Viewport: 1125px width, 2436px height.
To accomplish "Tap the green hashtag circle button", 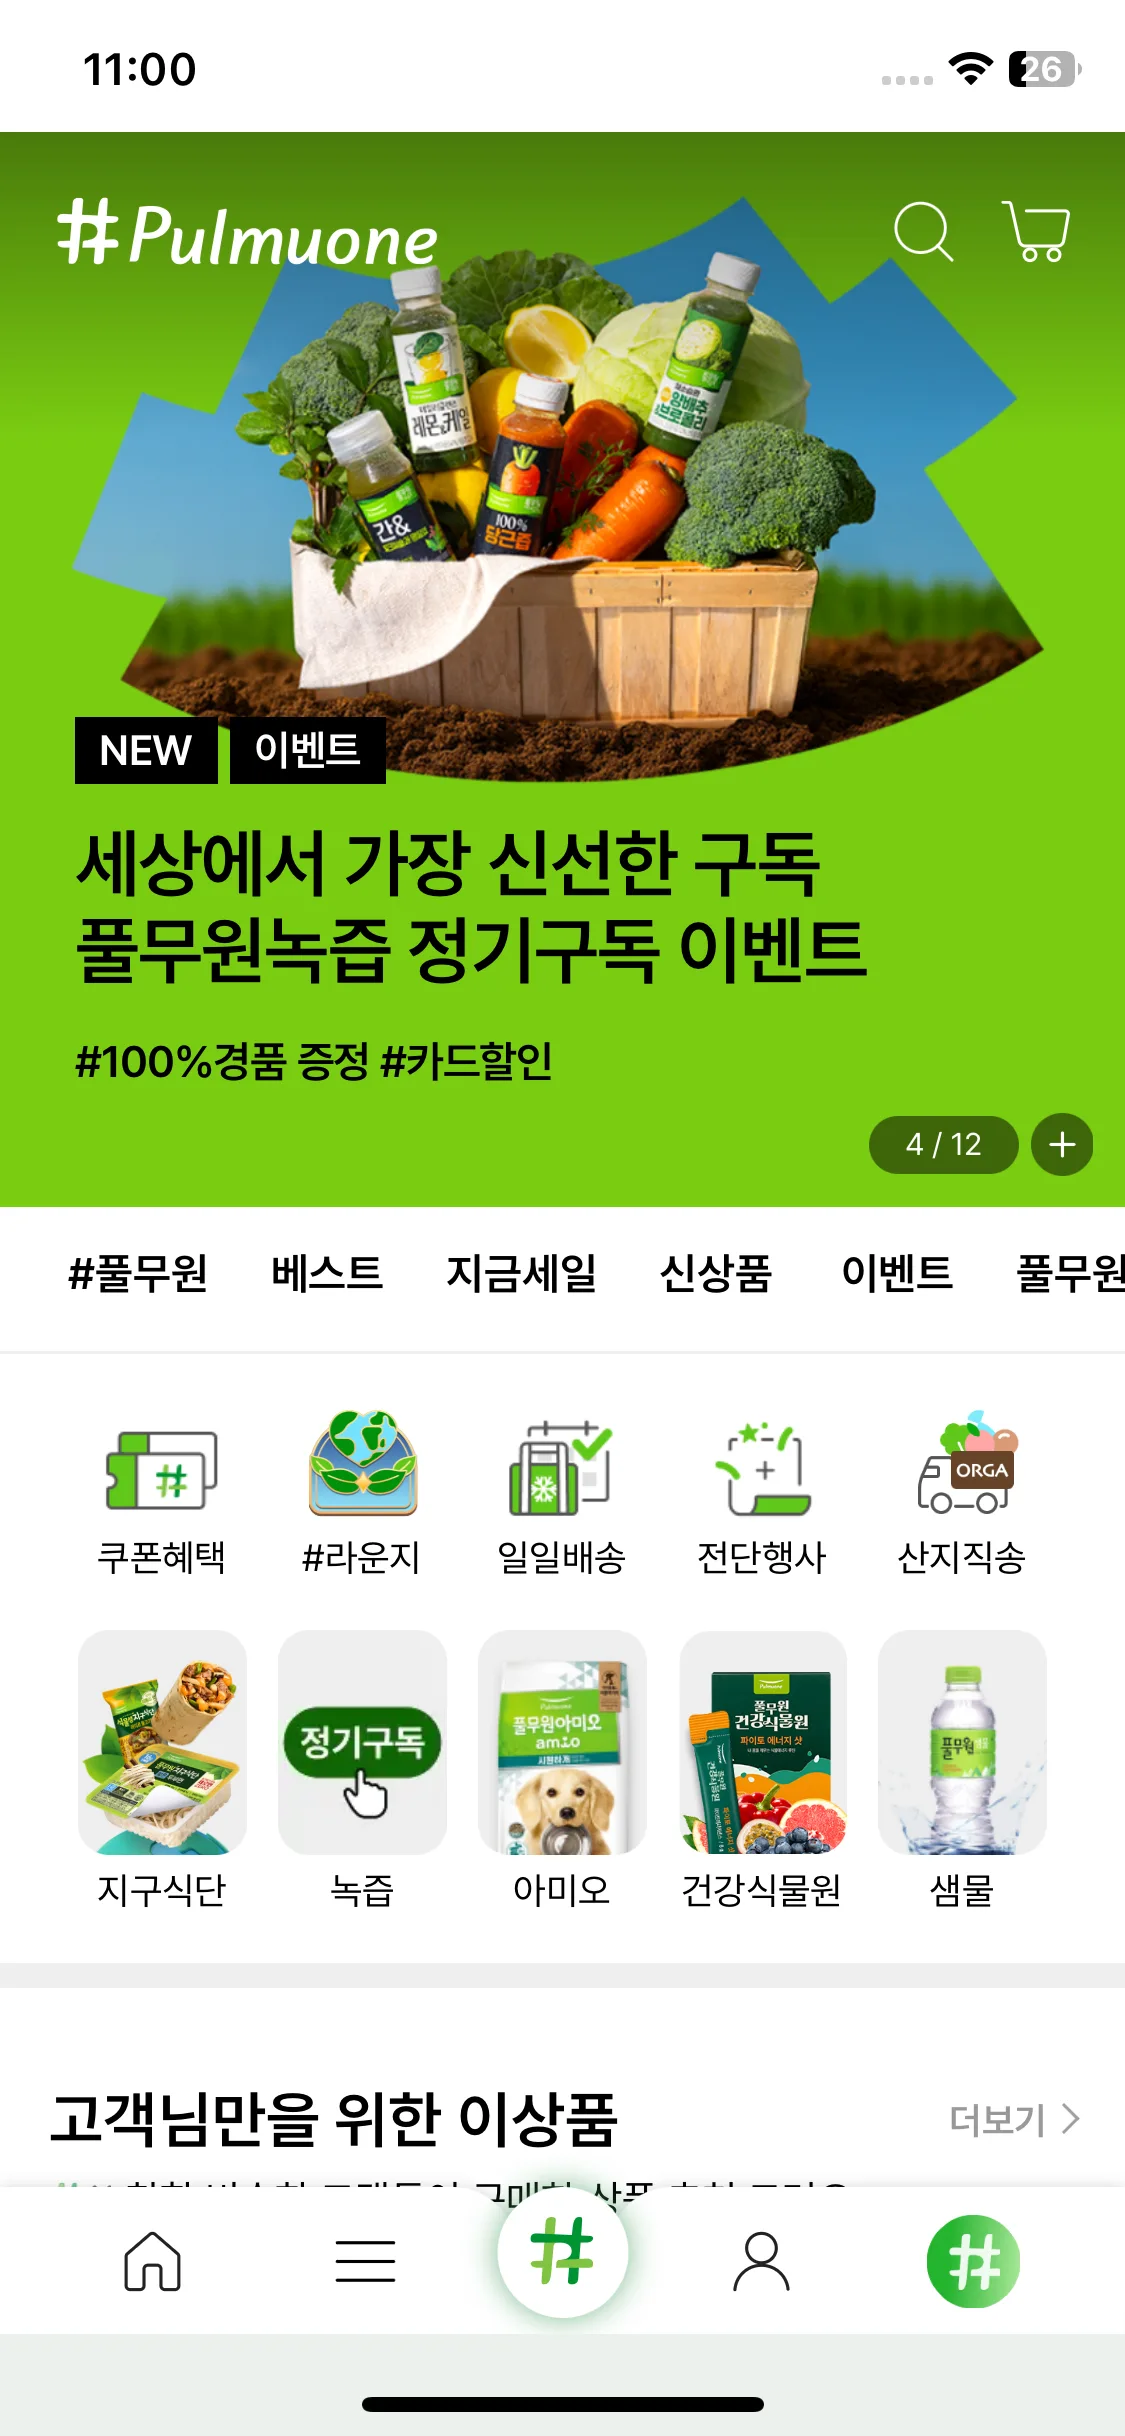I will pyautogui.click(x=973, y=2261).
